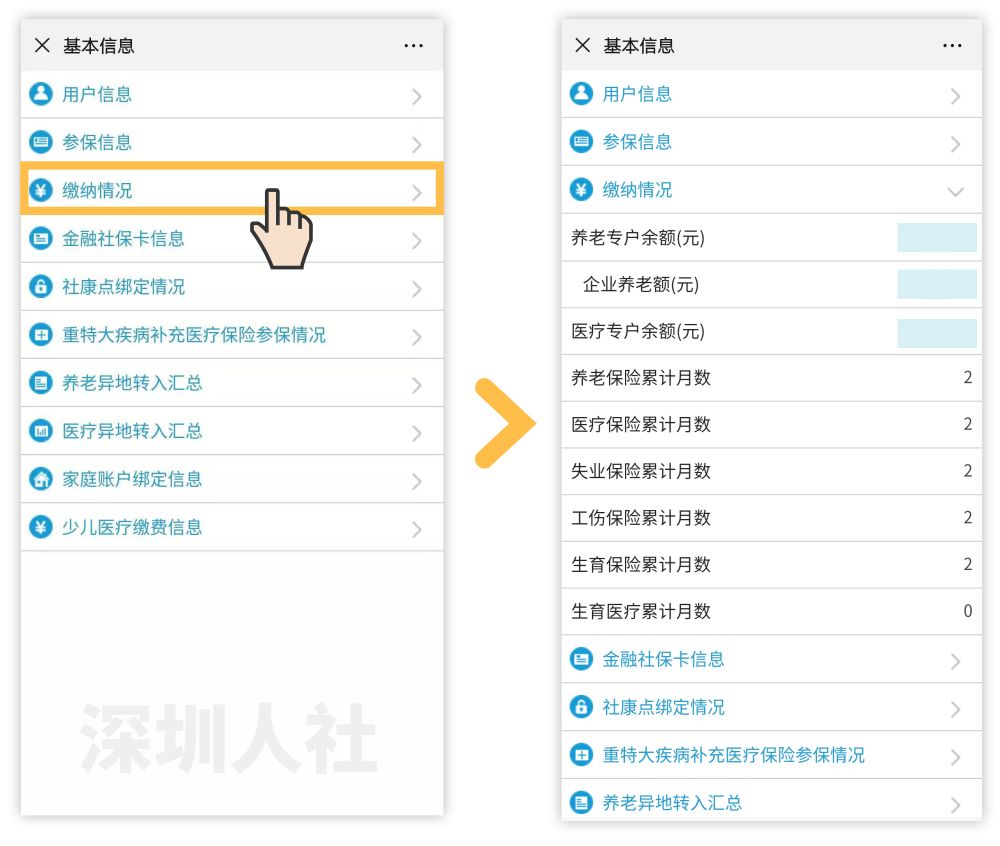Click the 用户信息 user icon
This screenshot has width=1000, height=846.
point(40,94)
